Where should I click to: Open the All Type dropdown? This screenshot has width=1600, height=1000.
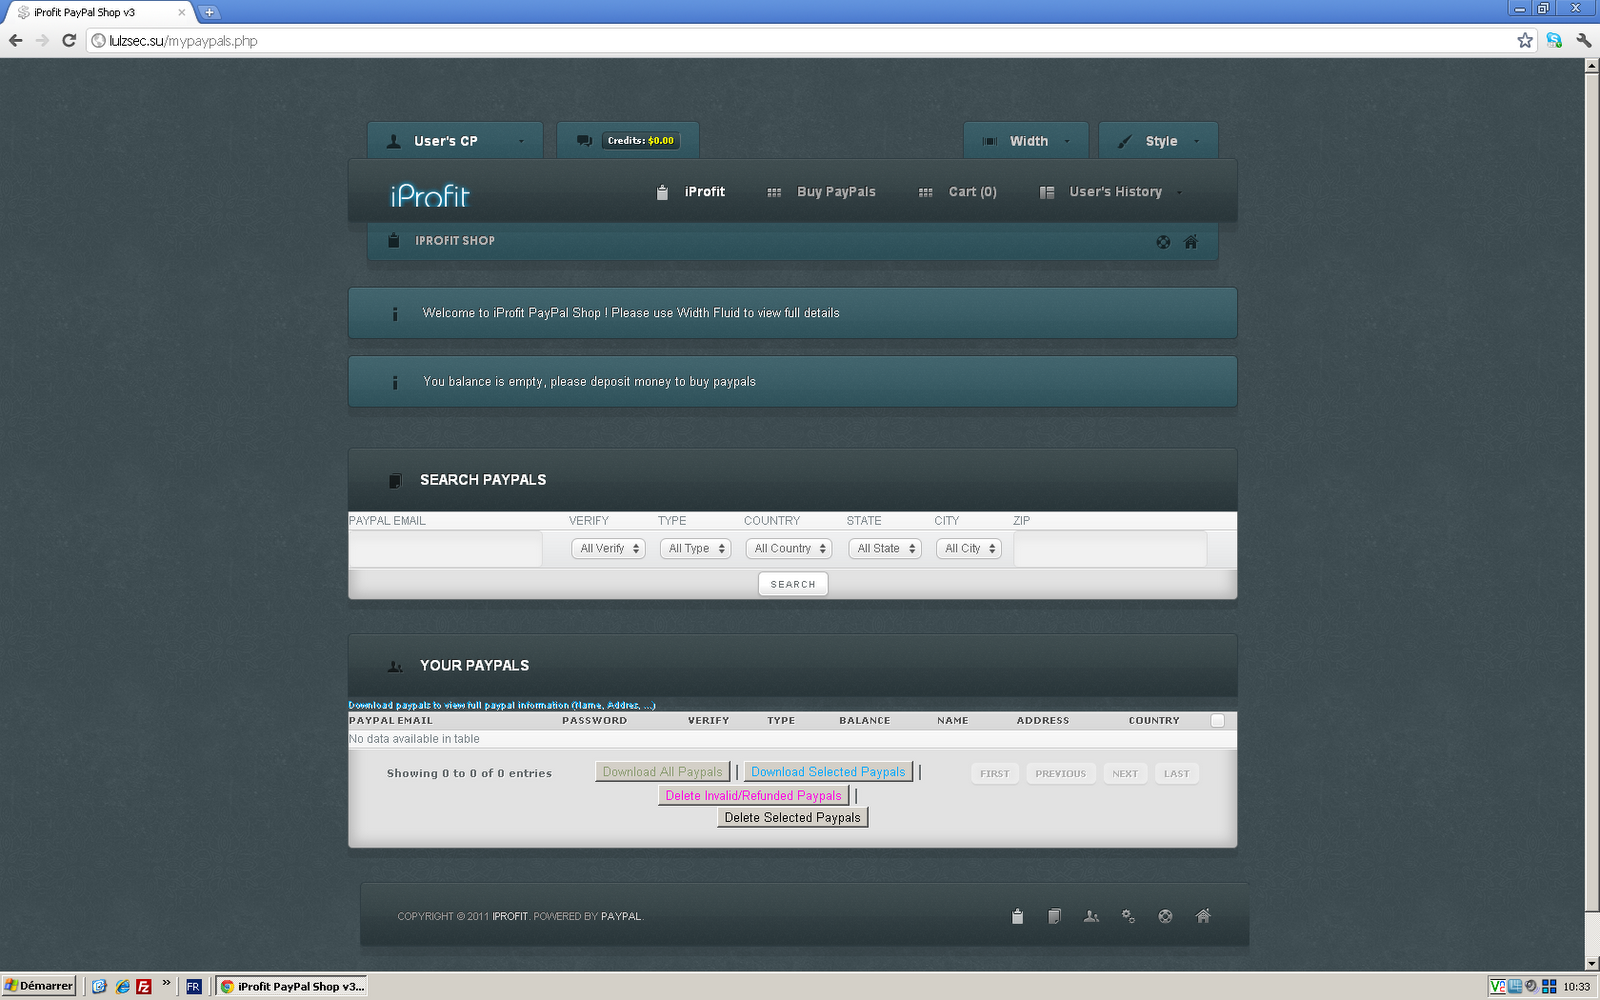[696, 549]
